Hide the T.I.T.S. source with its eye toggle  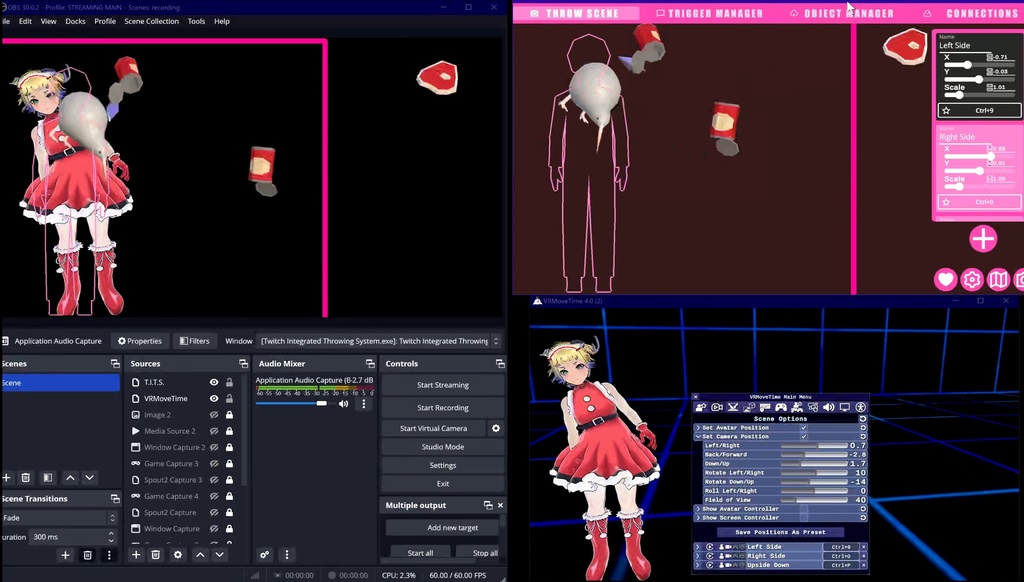coord(213,381)
